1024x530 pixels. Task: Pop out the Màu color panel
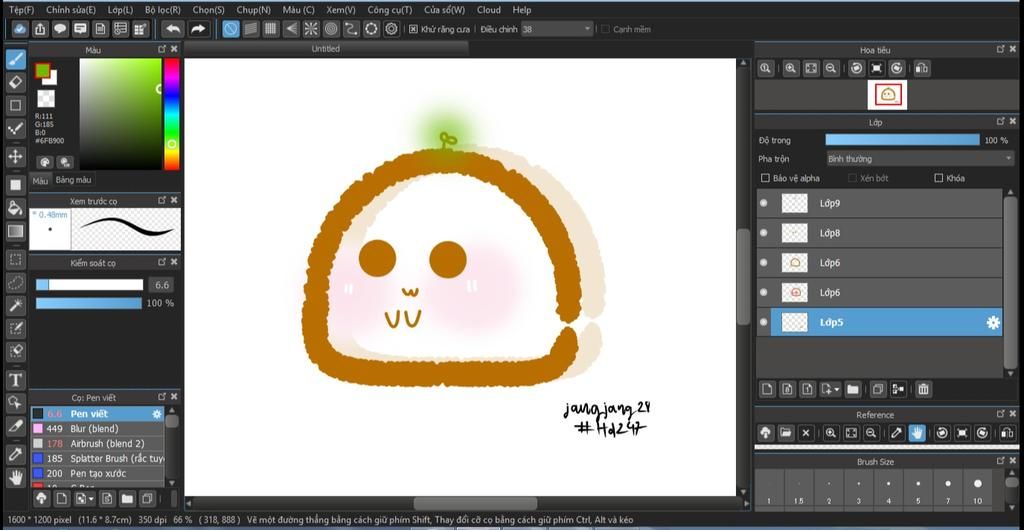tap(162, 49)
